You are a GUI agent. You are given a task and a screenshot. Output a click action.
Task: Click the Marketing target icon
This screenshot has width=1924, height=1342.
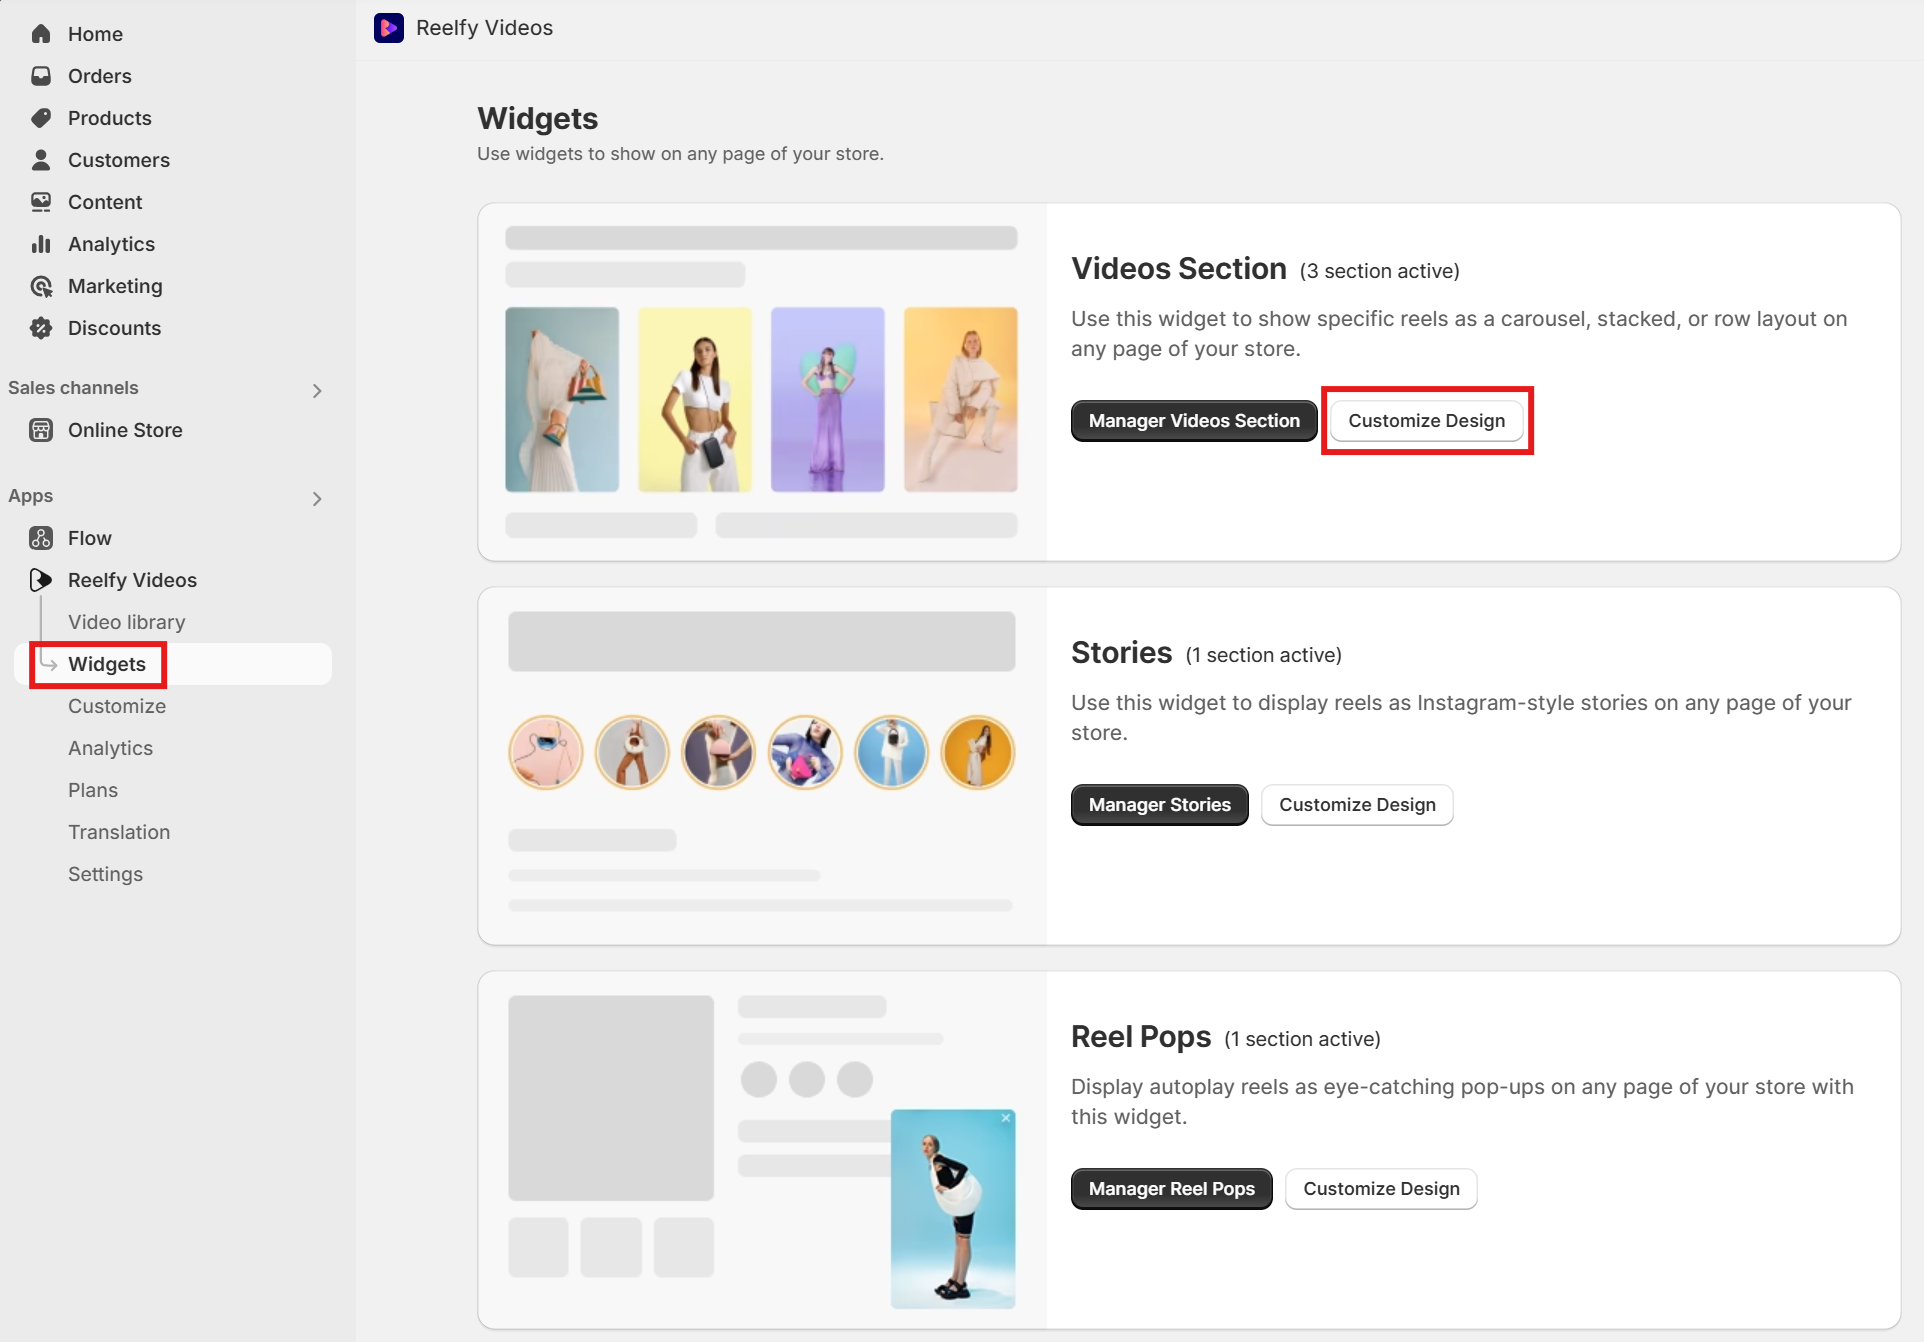point(41,286)
